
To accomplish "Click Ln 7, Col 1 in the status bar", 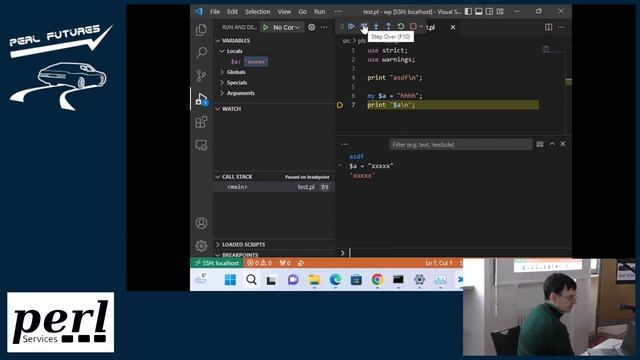I will tap(439, 263).
